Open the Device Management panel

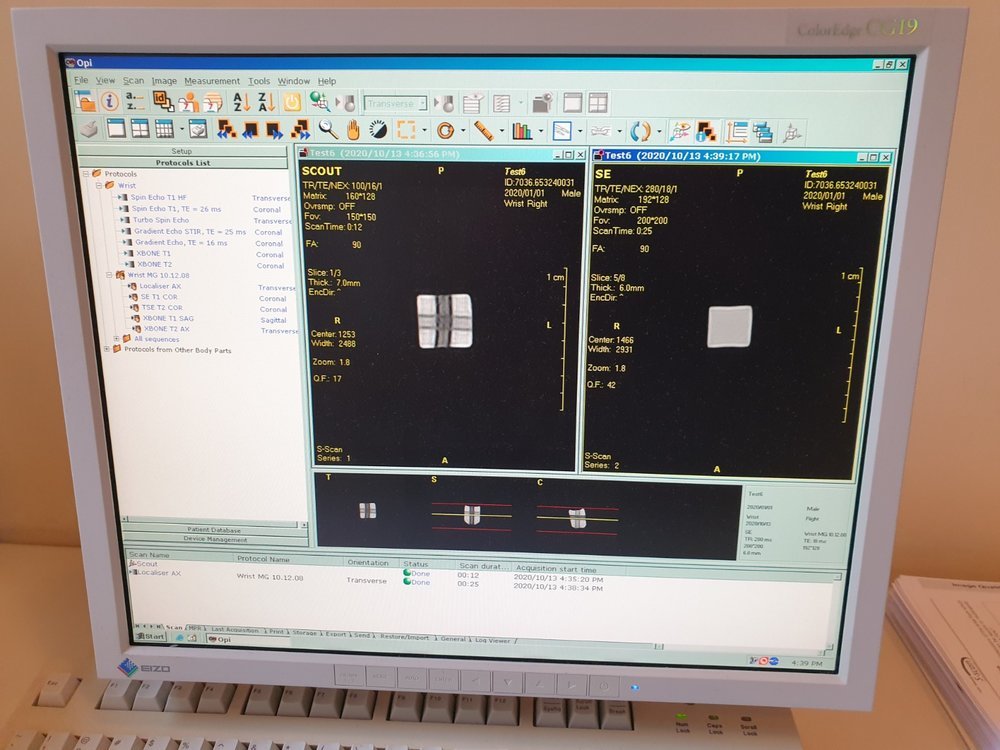coord(215,539)
